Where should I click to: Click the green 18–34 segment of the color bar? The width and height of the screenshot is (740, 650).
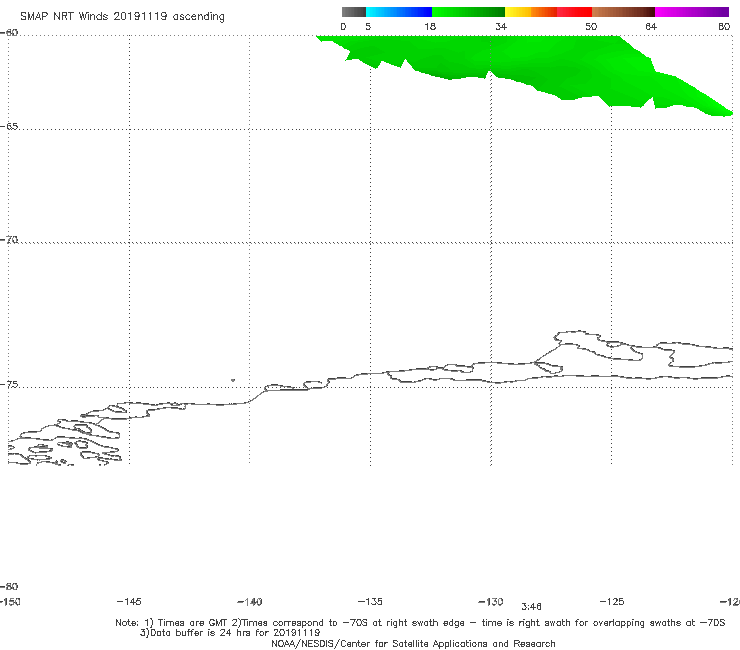tap(468, 12)
